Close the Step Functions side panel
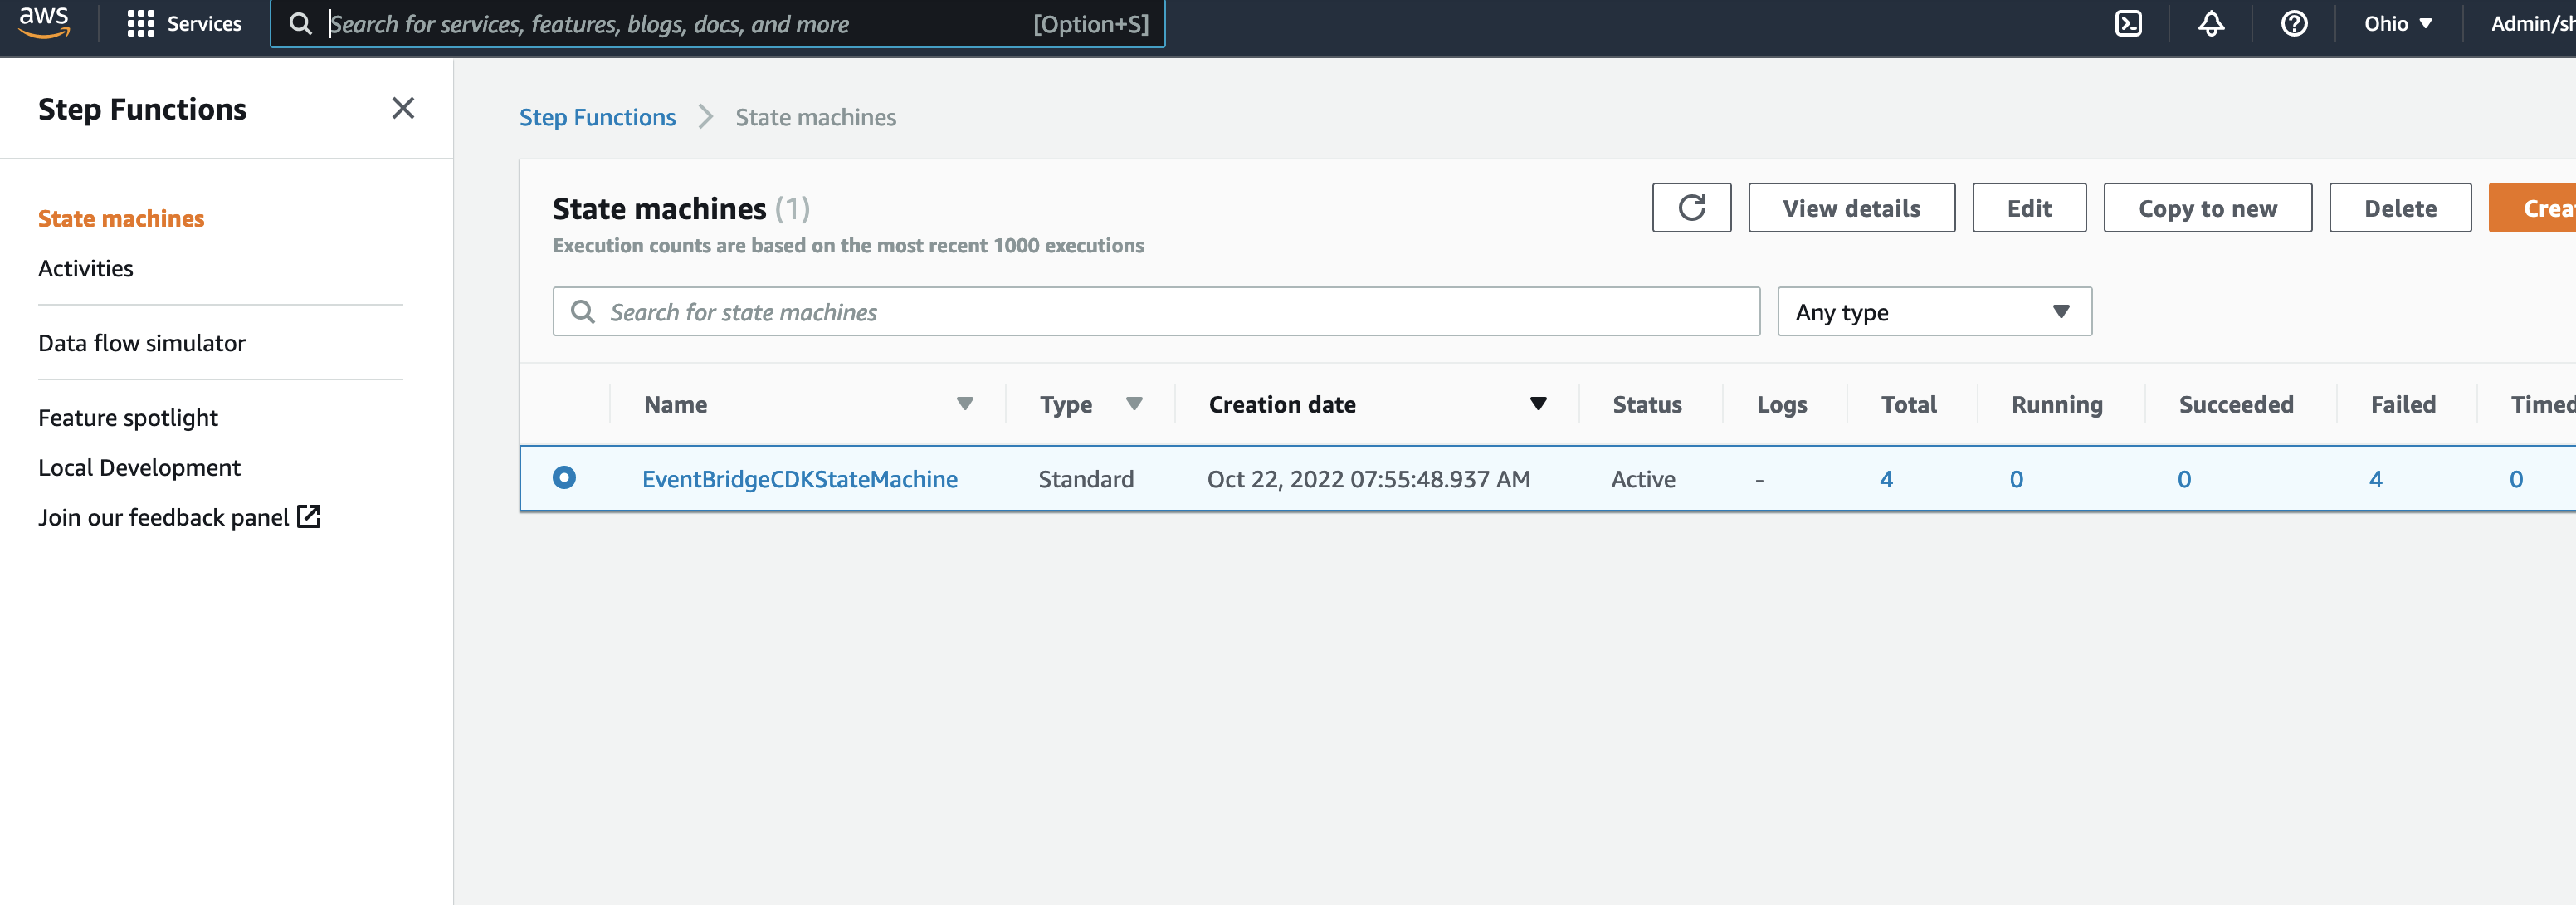 [x=403, y=108]
